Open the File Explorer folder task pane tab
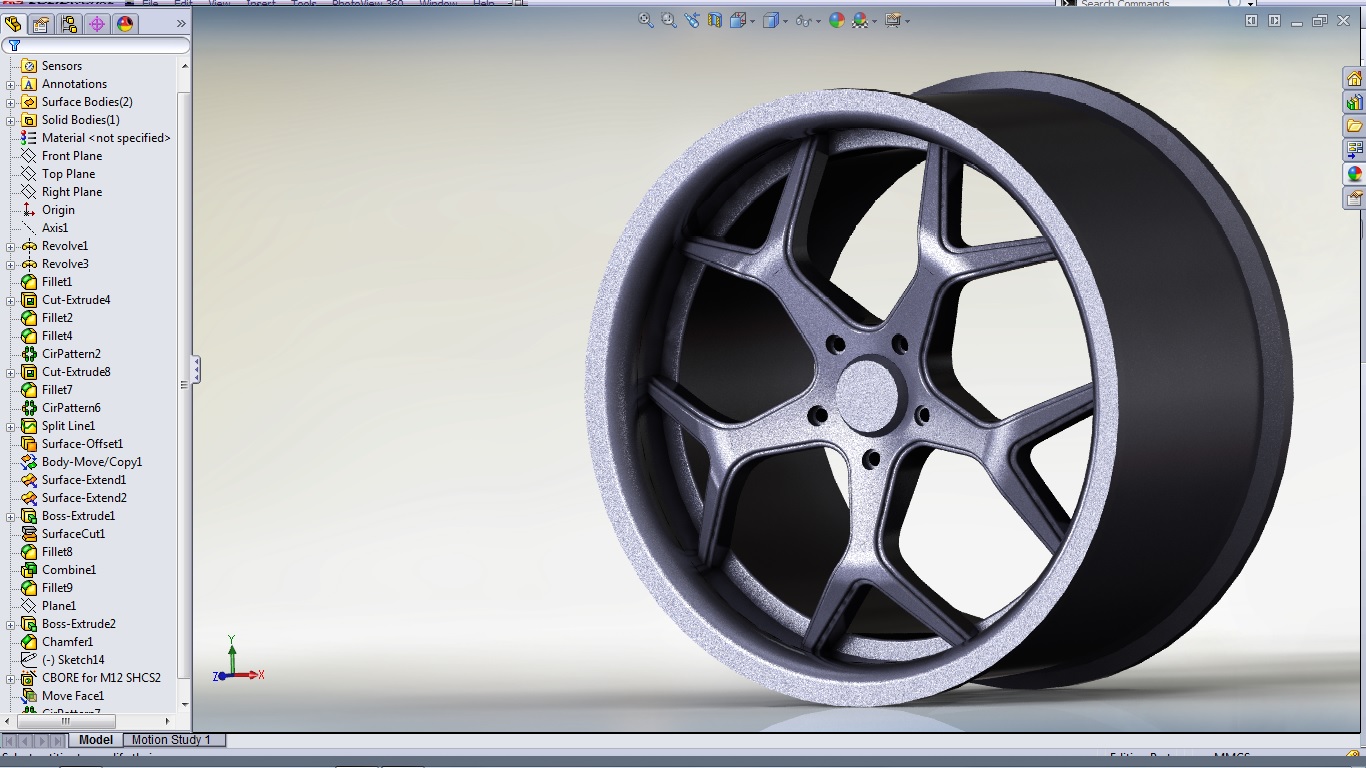The width and height of the screenshot is (1366, 768). click(x=1354, y=126)
